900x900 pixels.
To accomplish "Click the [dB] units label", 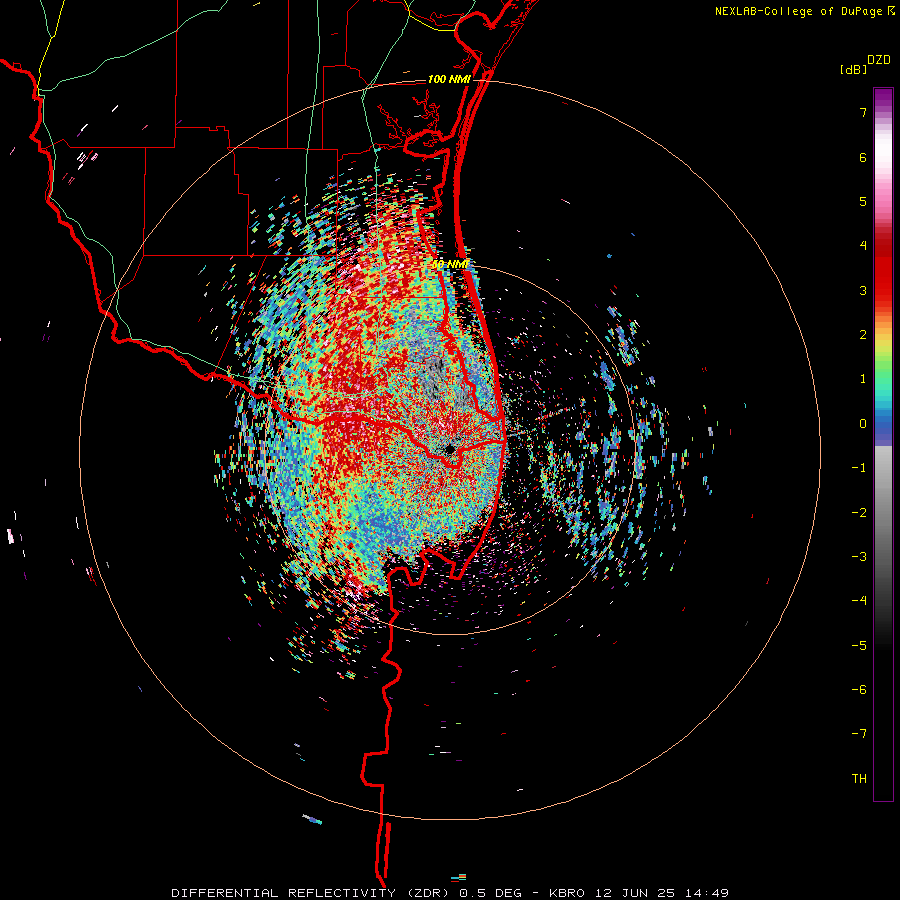I will coord(853,69).
